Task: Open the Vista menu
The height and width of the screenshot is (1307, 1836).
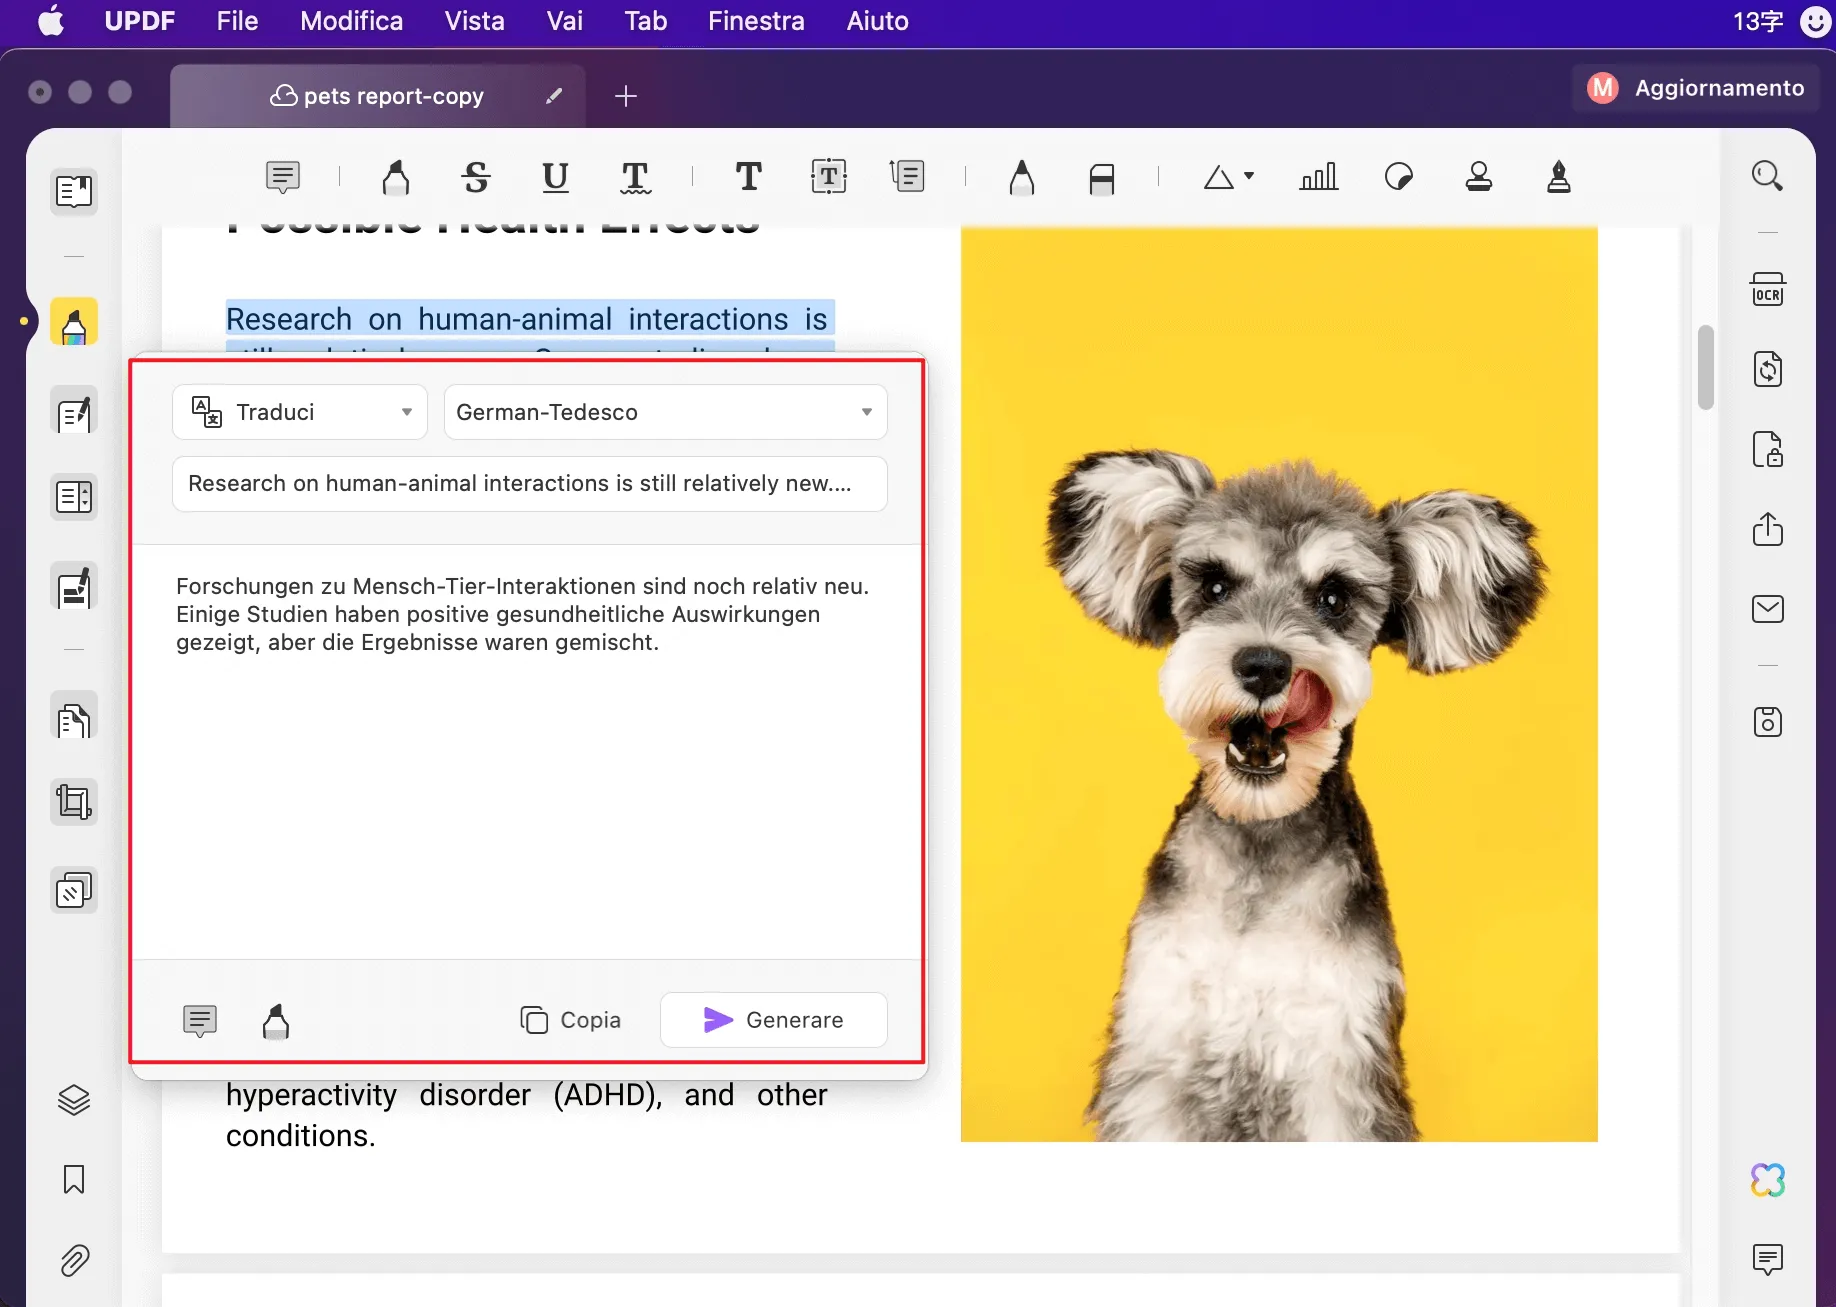Action: (475, 21)
